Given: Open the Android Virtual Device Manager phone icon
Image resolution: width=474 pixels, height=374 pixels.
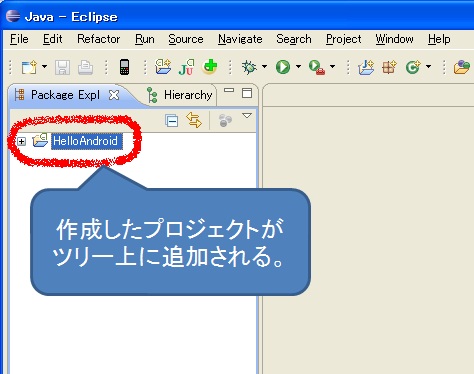Looking at the screenshot, I should [124, 67].
